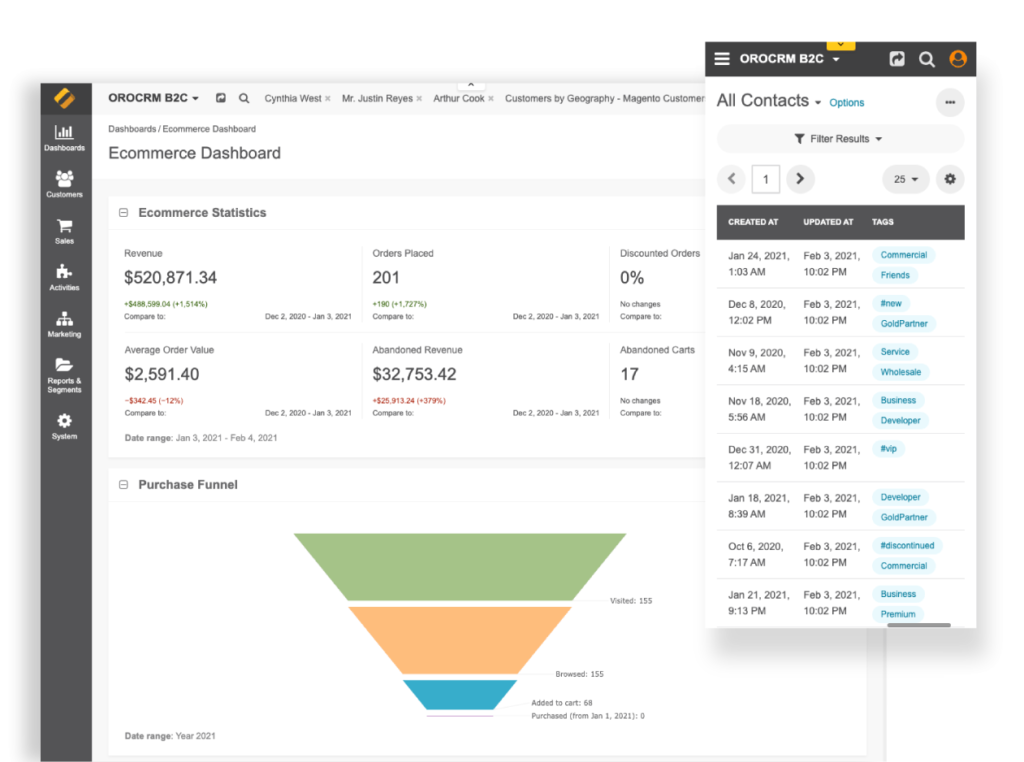Open Activities puzzle icon in the sidebar
The height and width of the screenshot is (762, 1024).
click(64, 277)
